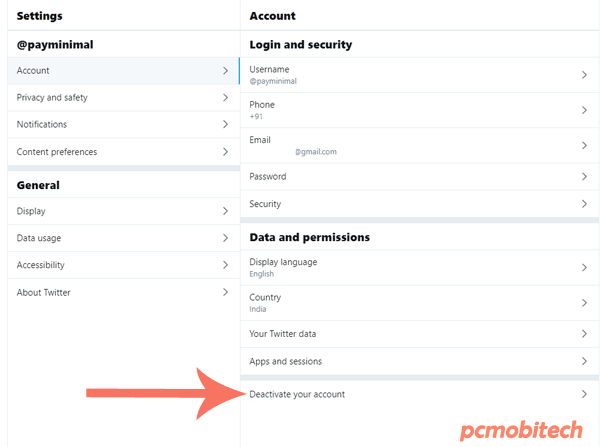Click the Deactivate row chevron arrow
Viewport: 600px width, 447px height.
pos(584,394)
